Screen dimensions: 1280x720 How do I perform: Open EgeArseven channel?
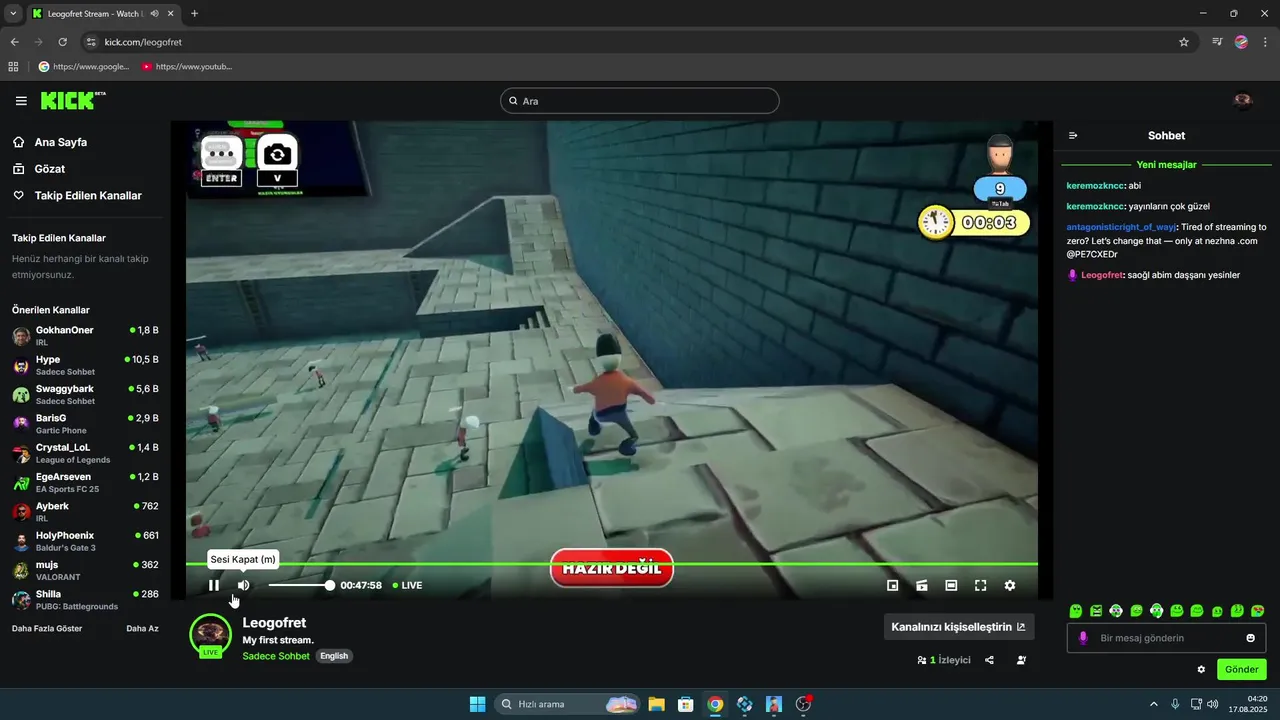tap(85, 482)
